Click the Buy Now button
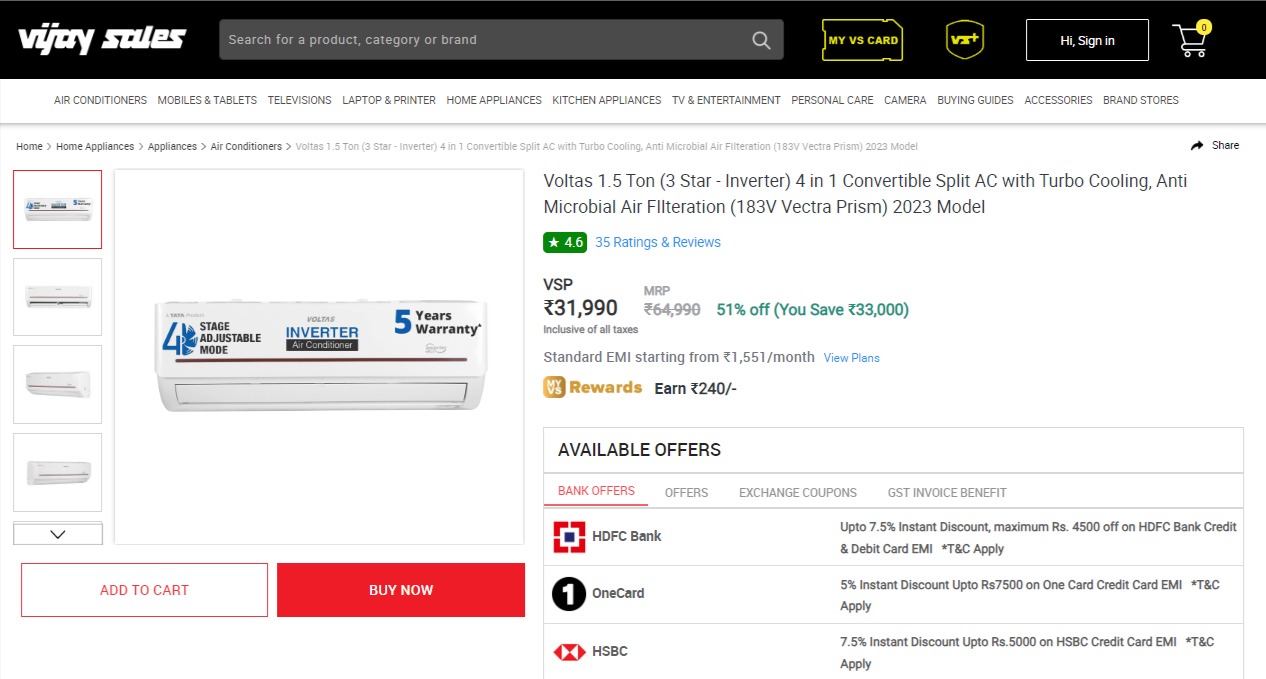Viewport: 1266px width, 679px height. (x=401, y=590)
